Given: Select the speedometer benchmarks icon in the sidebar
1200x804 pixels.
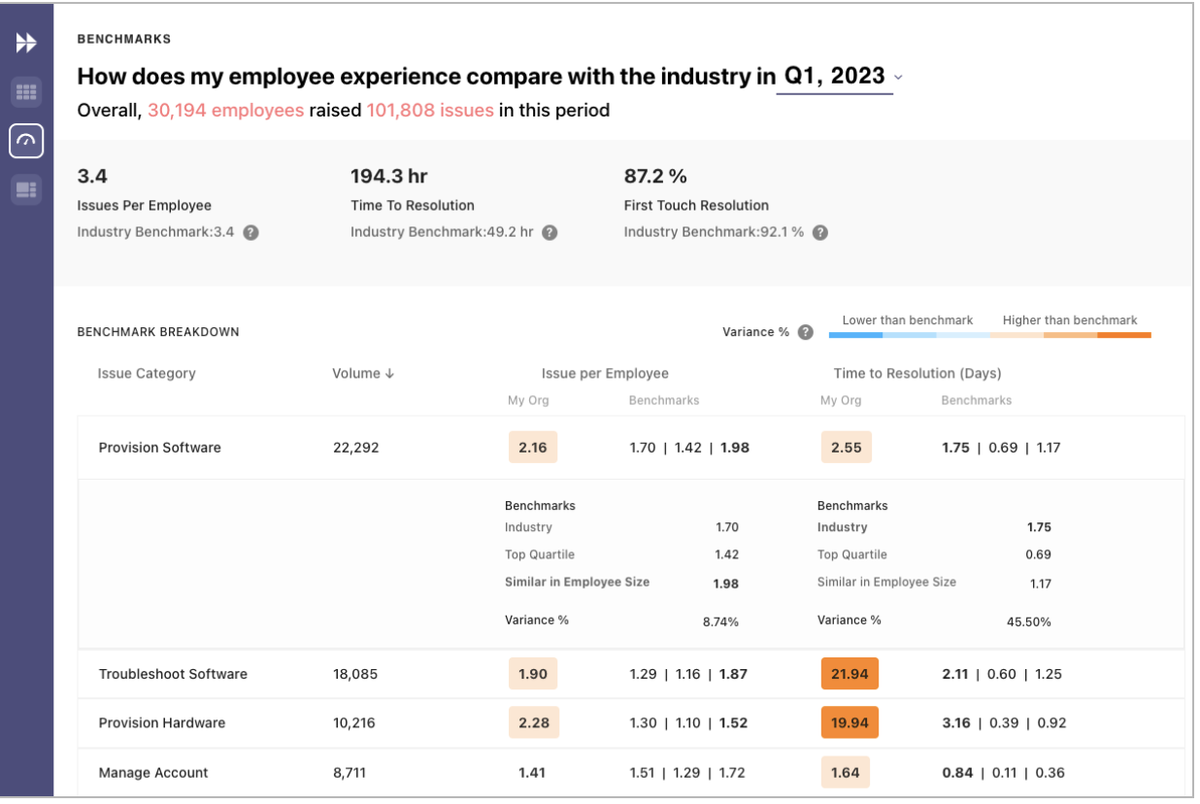Looking at the screenshot, I should click(27, 140).
